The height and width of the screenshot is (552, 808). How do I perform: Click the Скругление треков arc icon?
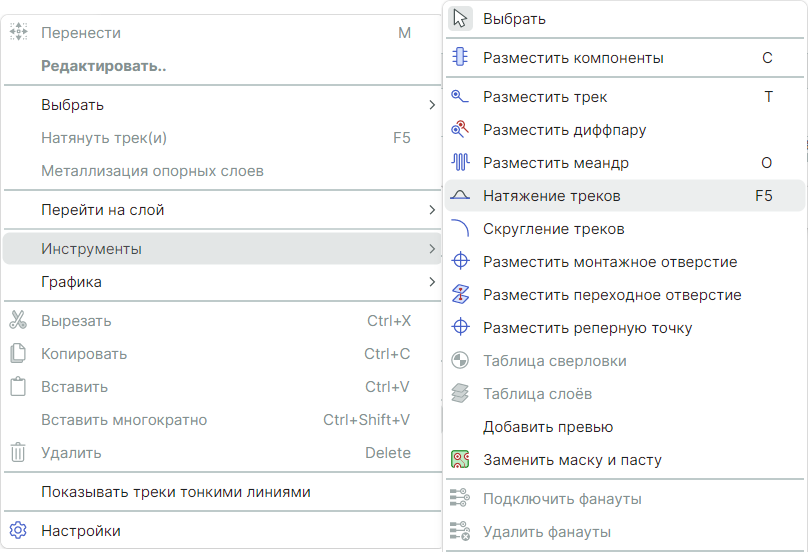click(460, 229)
